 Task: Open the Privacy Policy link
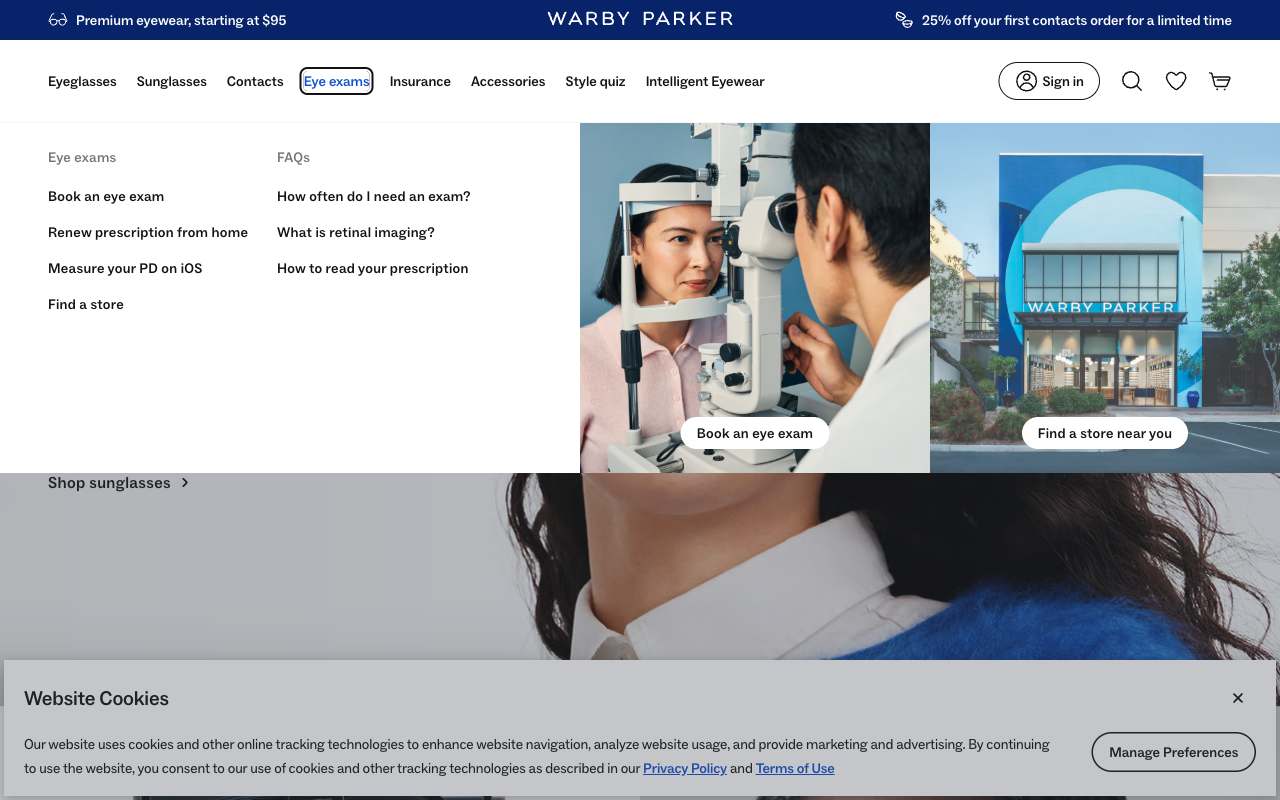pyautogui.click(x=685, y=768)
